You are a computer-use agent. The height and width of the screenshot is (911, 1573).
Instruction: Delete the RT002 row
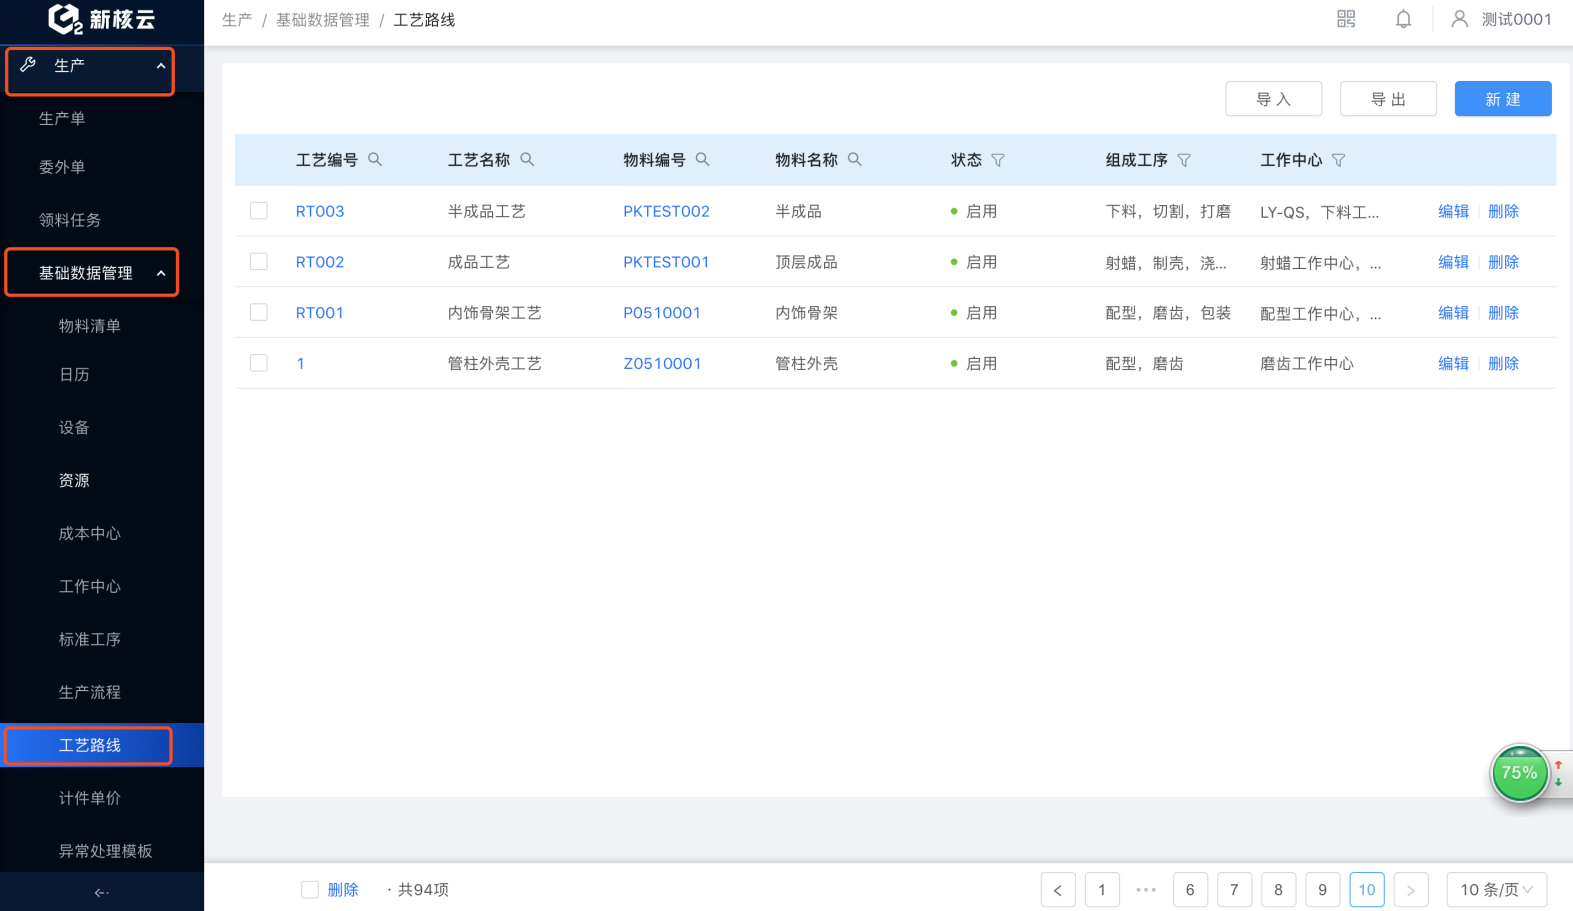(x=1503, y=262)
